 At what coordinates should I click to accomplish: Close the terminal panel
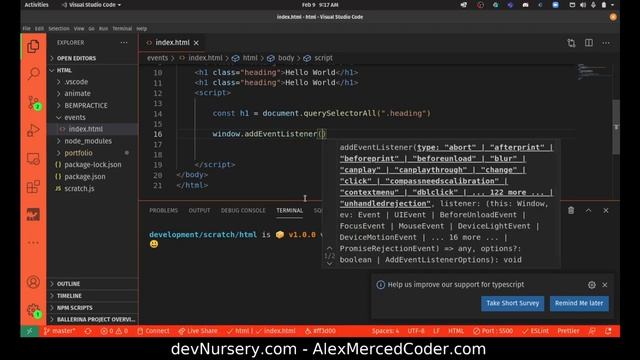pyautogui.click(x=606, y=210)
